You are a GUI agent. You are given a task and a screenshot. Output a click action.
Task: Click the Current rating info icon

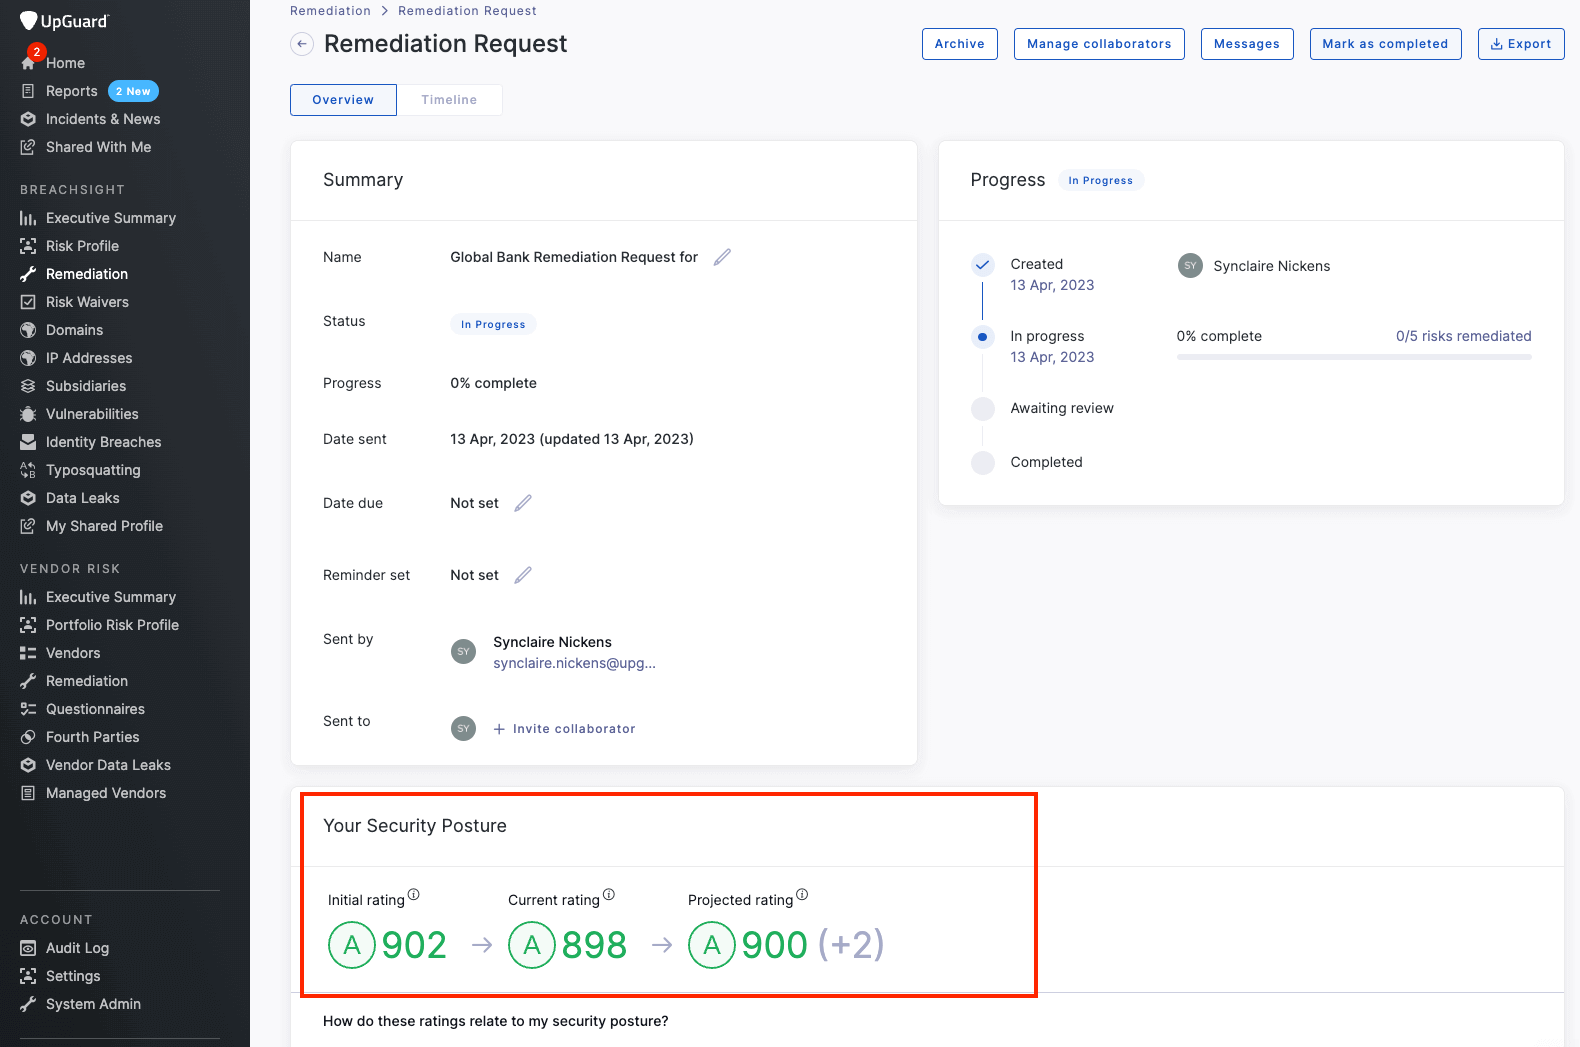[x=609, y=895]
